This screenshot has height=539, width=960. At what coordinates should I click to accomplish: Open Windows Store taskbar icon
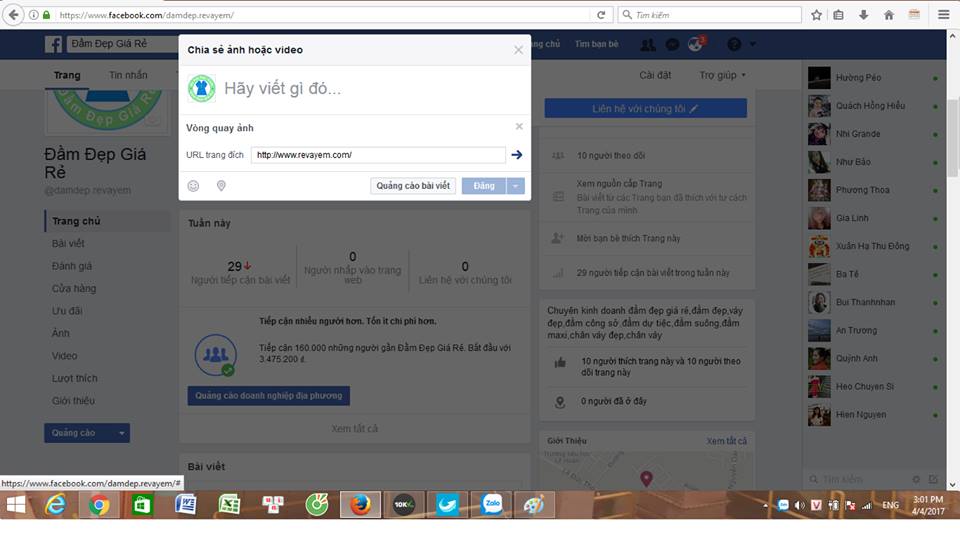point(142,505)
